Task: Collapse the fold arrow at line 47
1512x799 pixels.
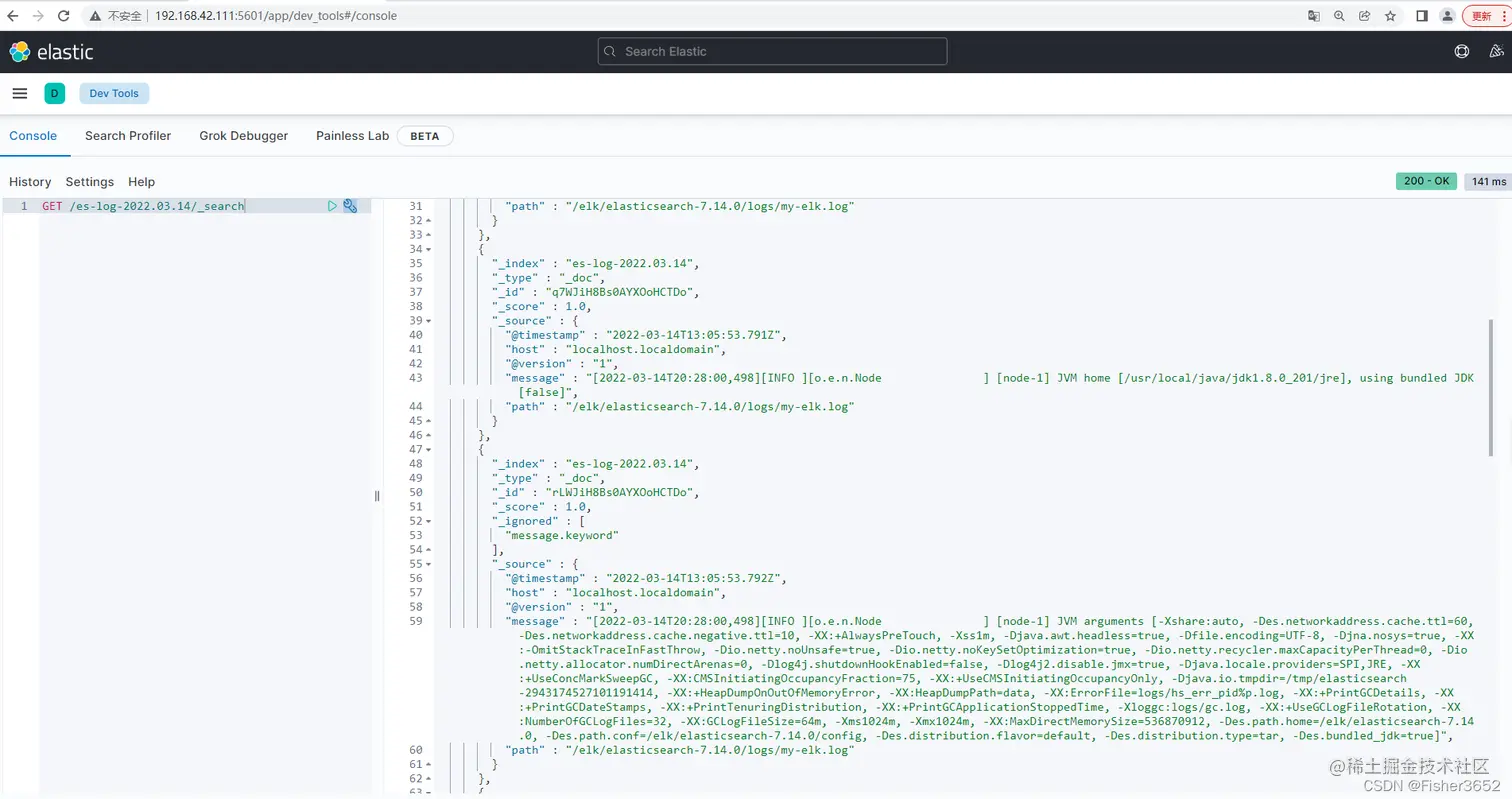Action: coord(429,450)
